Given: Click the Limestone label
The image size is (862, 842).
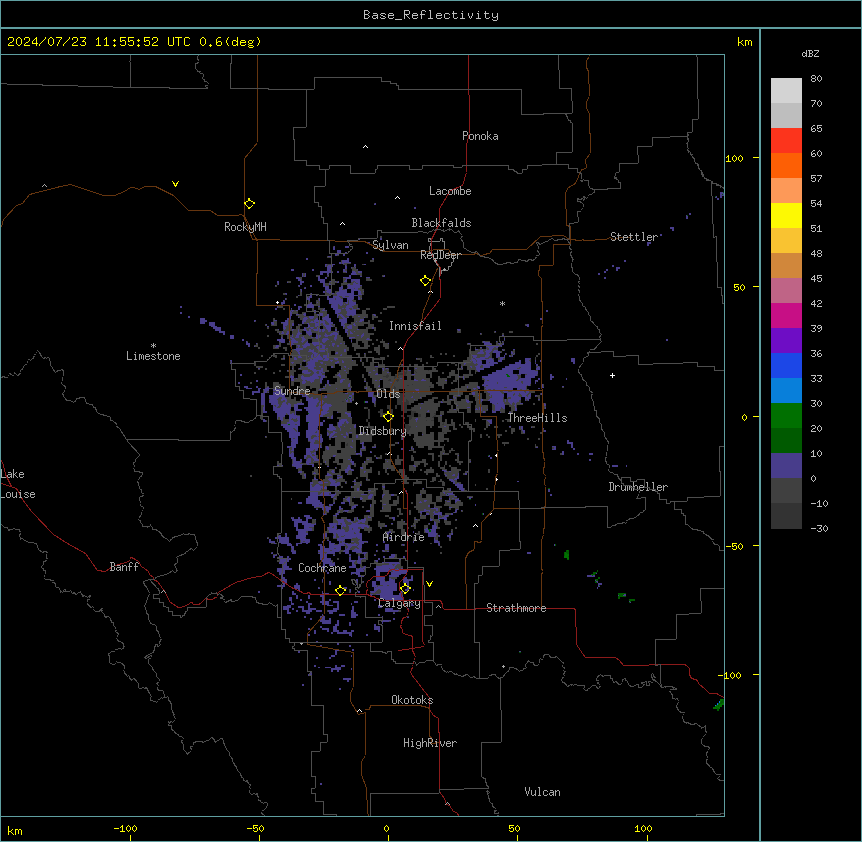Looking at the screenshot, I should (153, 356).
